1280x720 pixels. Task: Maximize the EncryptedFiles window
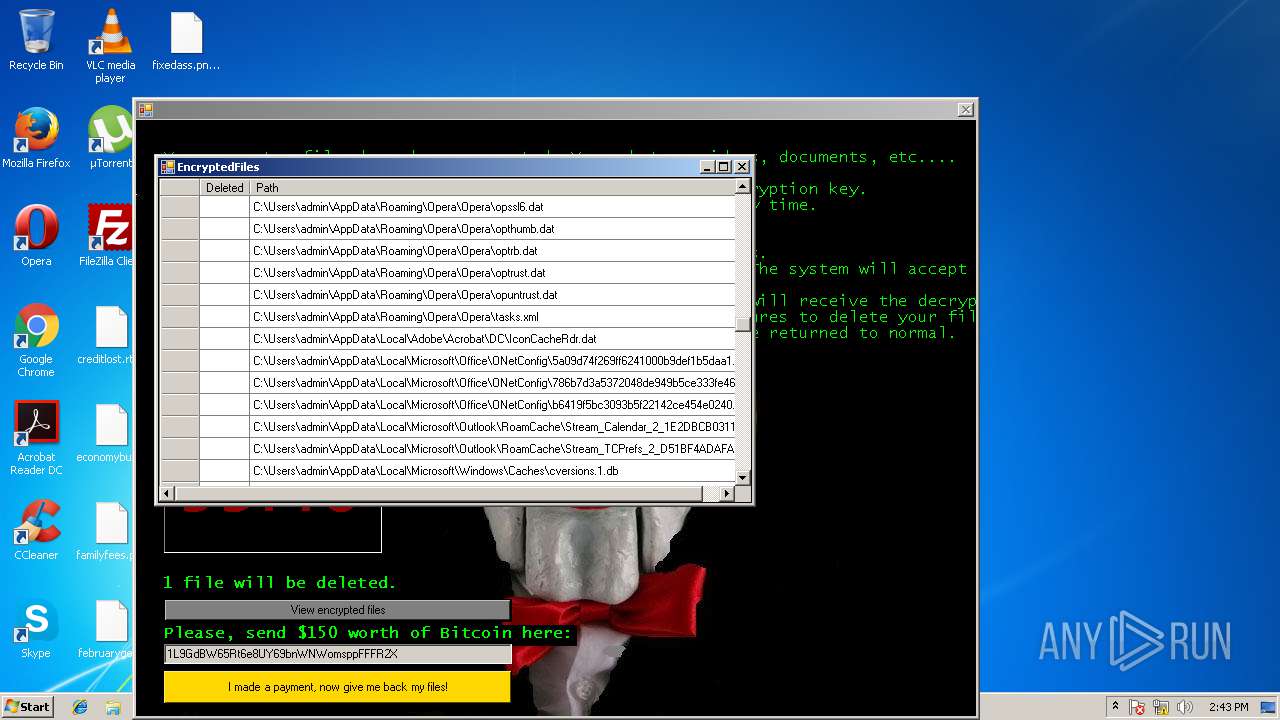tap(723, 167)
